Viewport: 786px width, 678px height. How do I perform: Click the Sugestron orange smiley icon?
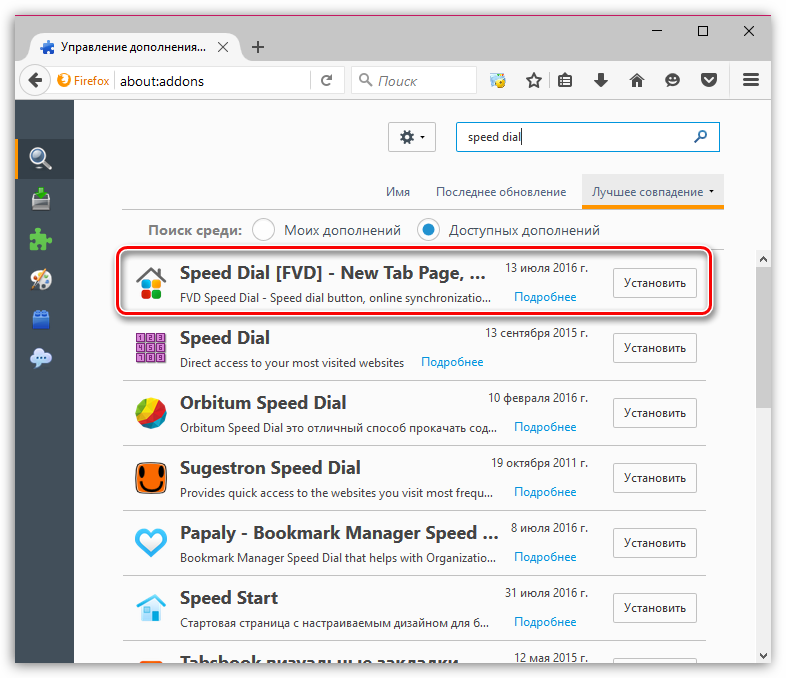click(x=151, y=478)
